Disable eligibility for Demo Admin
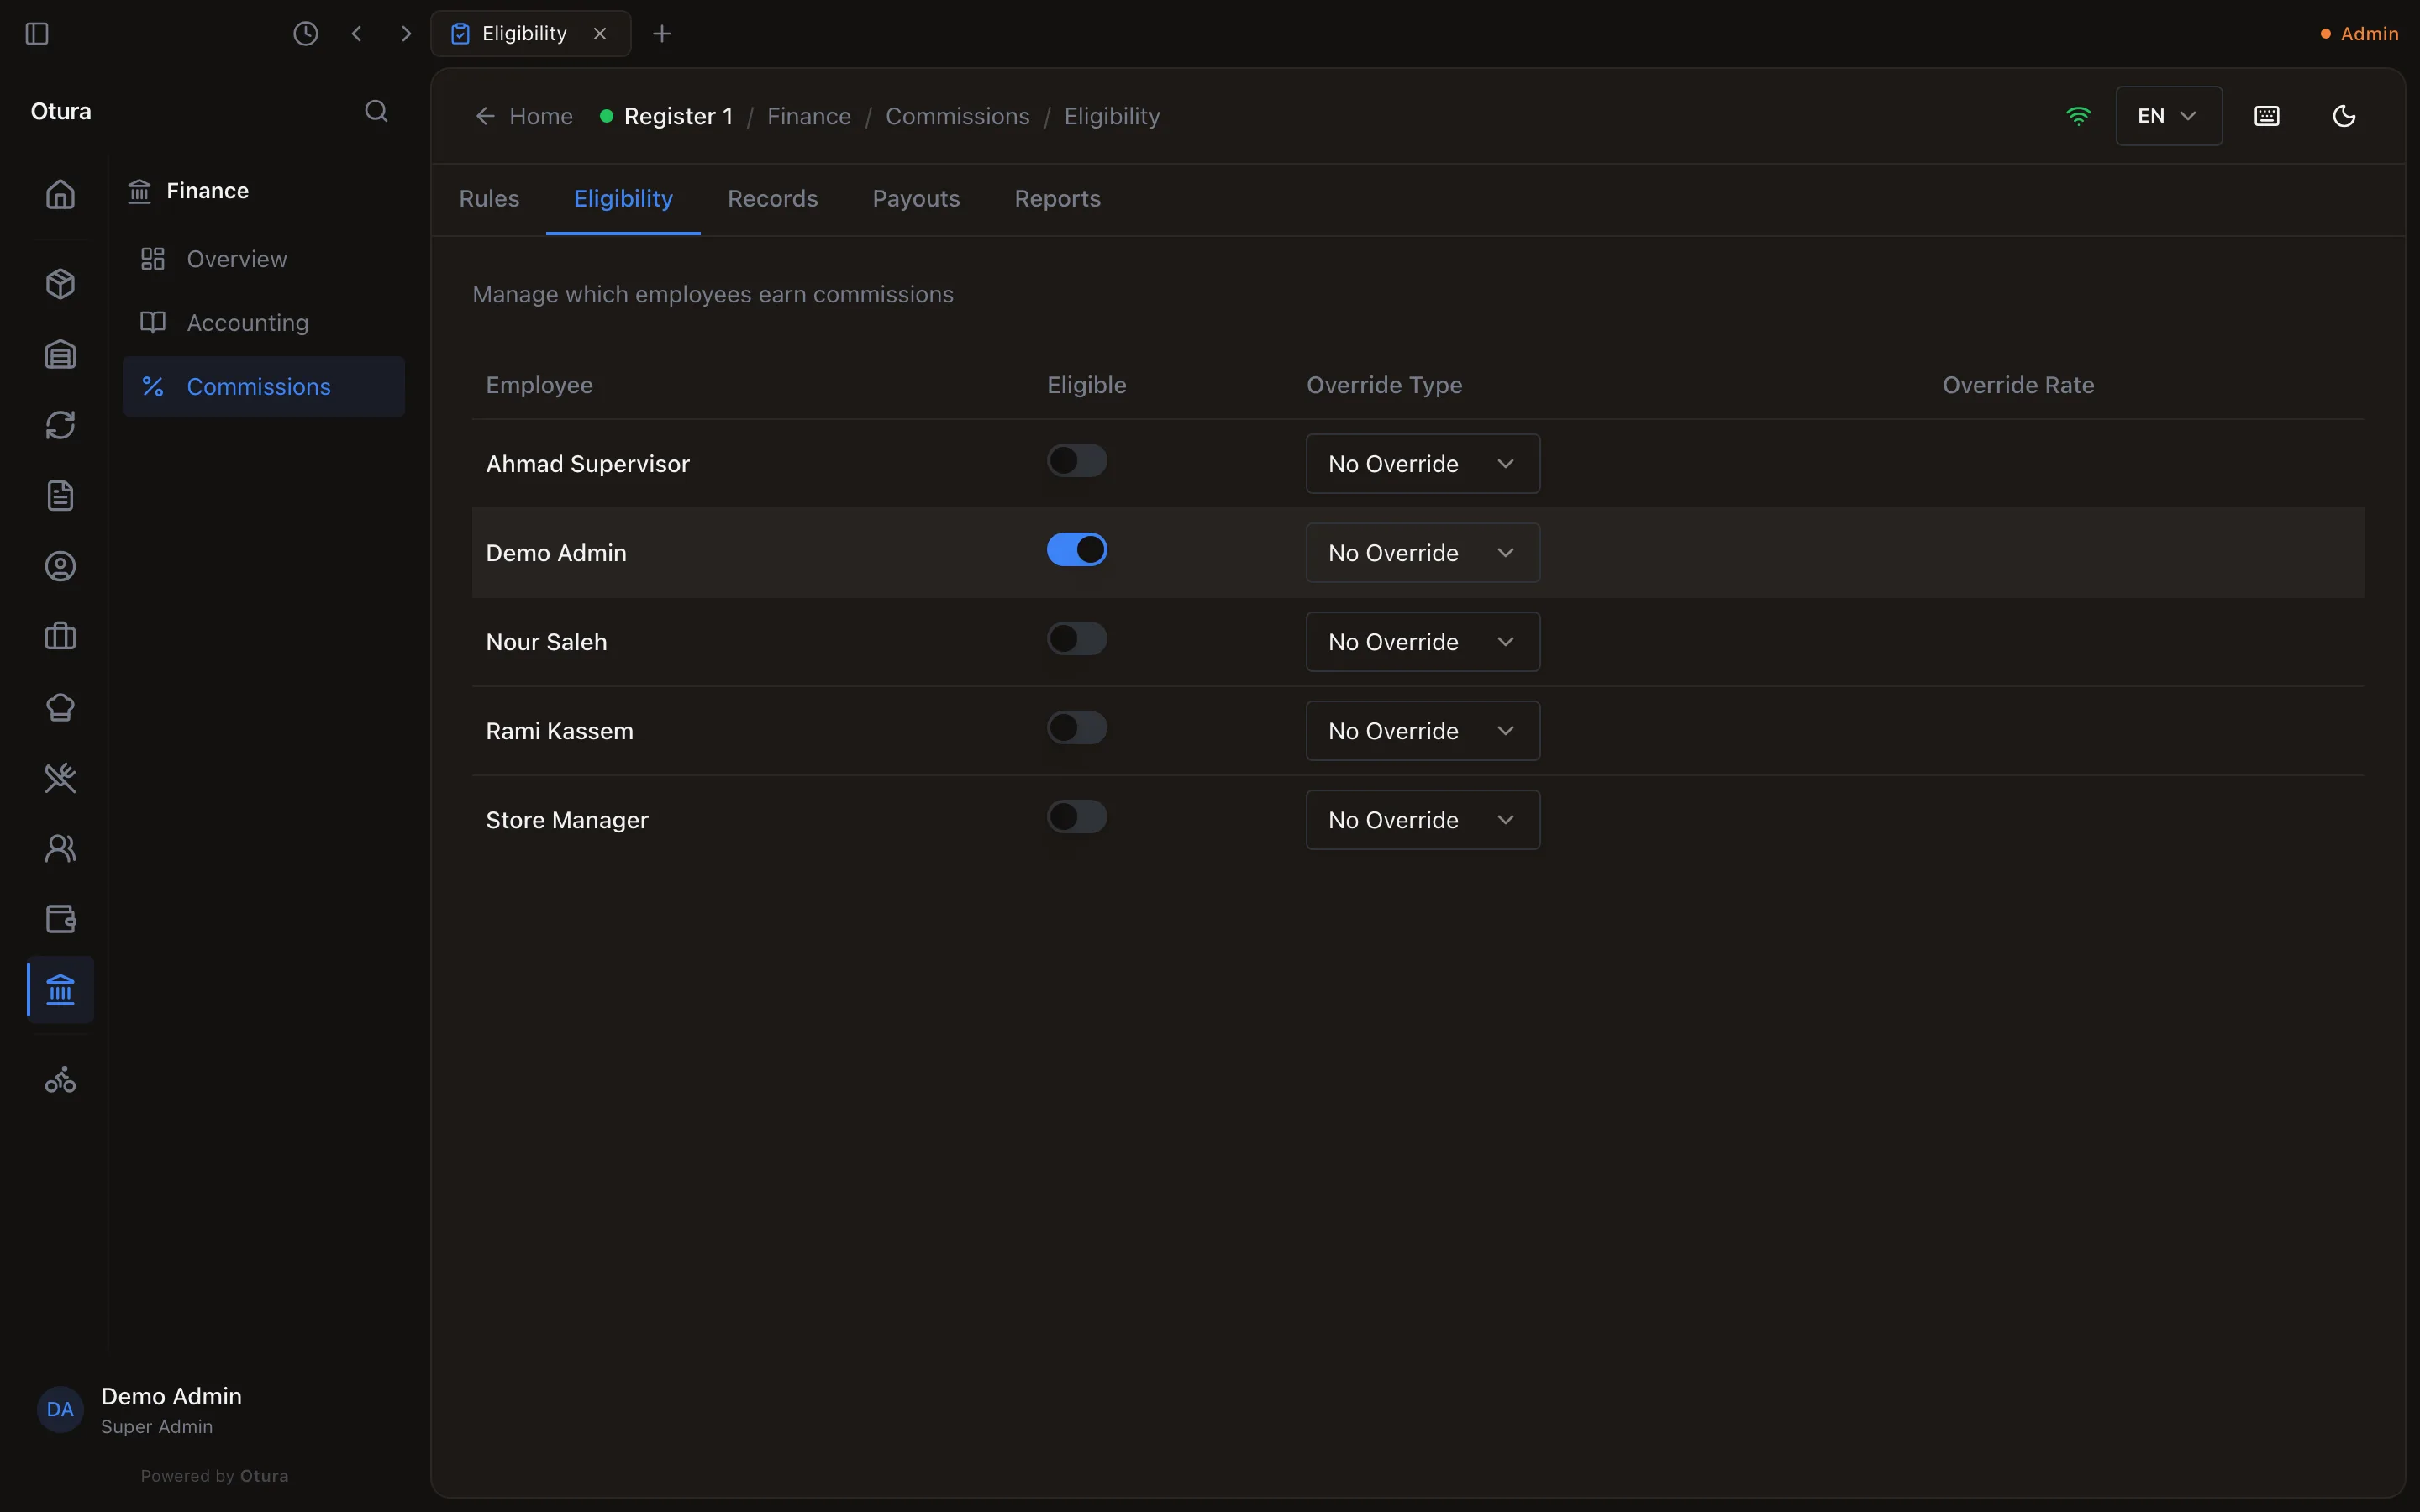This screenshot has width=2420, height=1512. tap(1077, 550)
